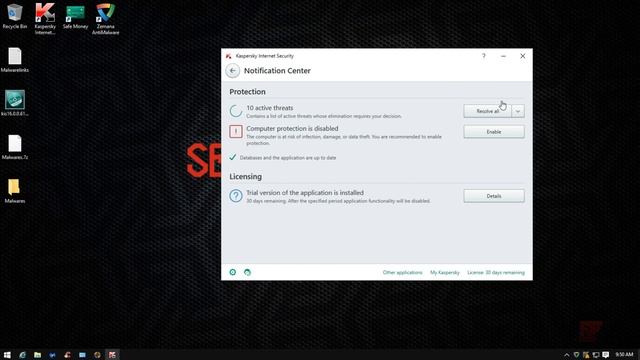Click the red protection disabled warning icon
The height and width of the screenshot is (360, 640).
[236, 131]
